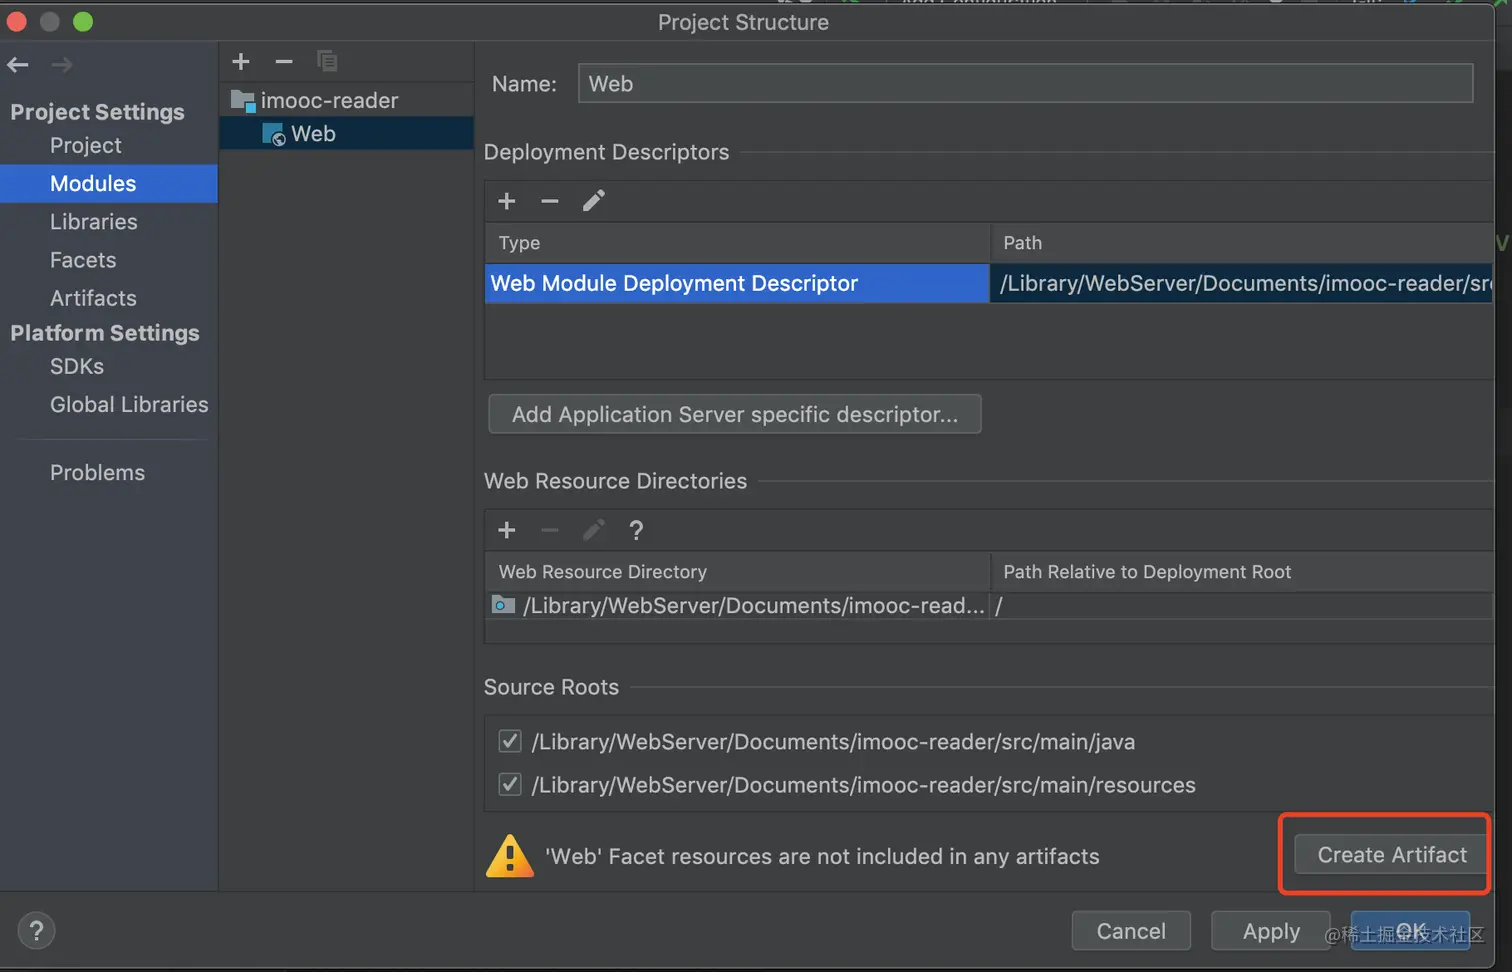Open web resource directories help question mark

tap(636, 530)
